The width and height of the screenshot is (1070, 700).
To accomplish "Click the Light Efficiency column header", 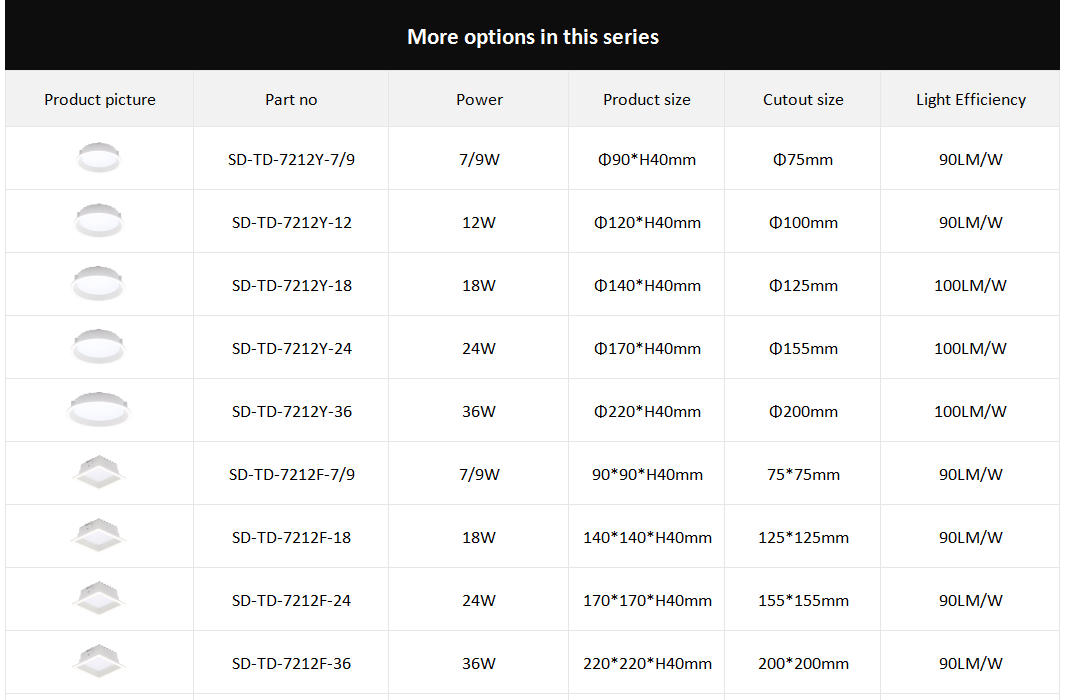I will 970,100.
